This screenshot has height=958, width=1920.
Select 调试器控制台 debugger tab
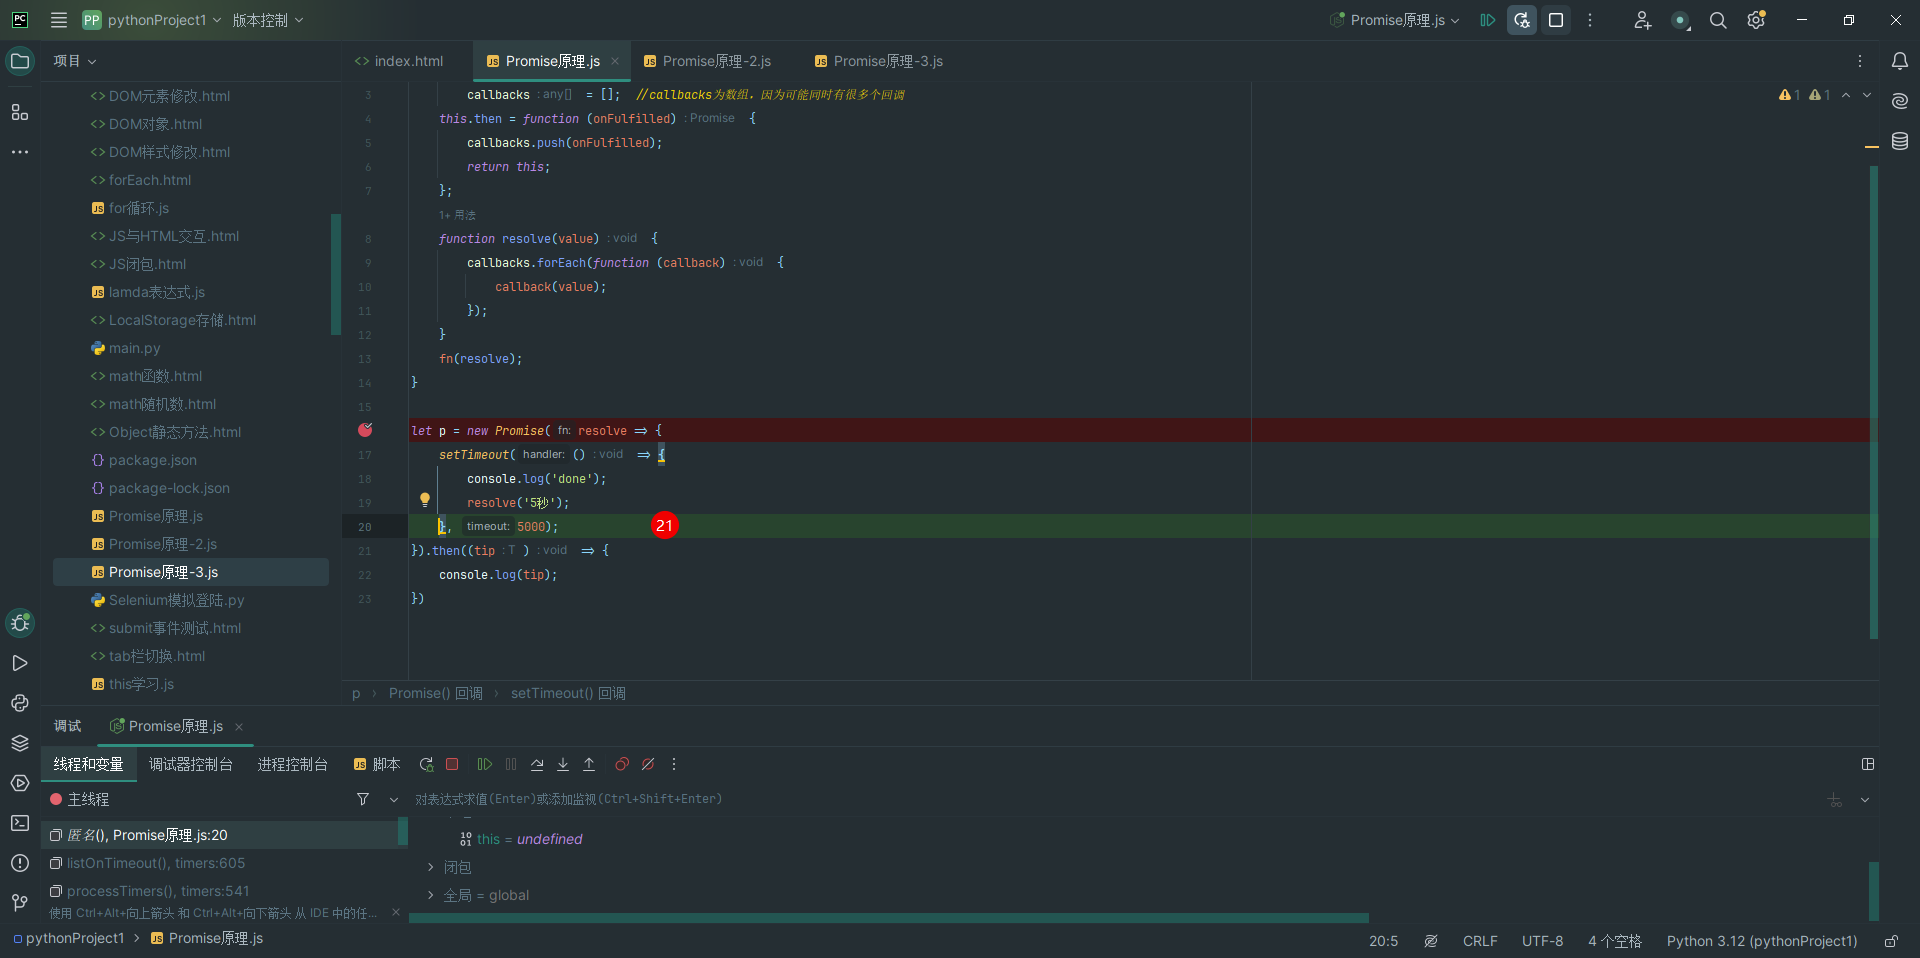point(191,764)
